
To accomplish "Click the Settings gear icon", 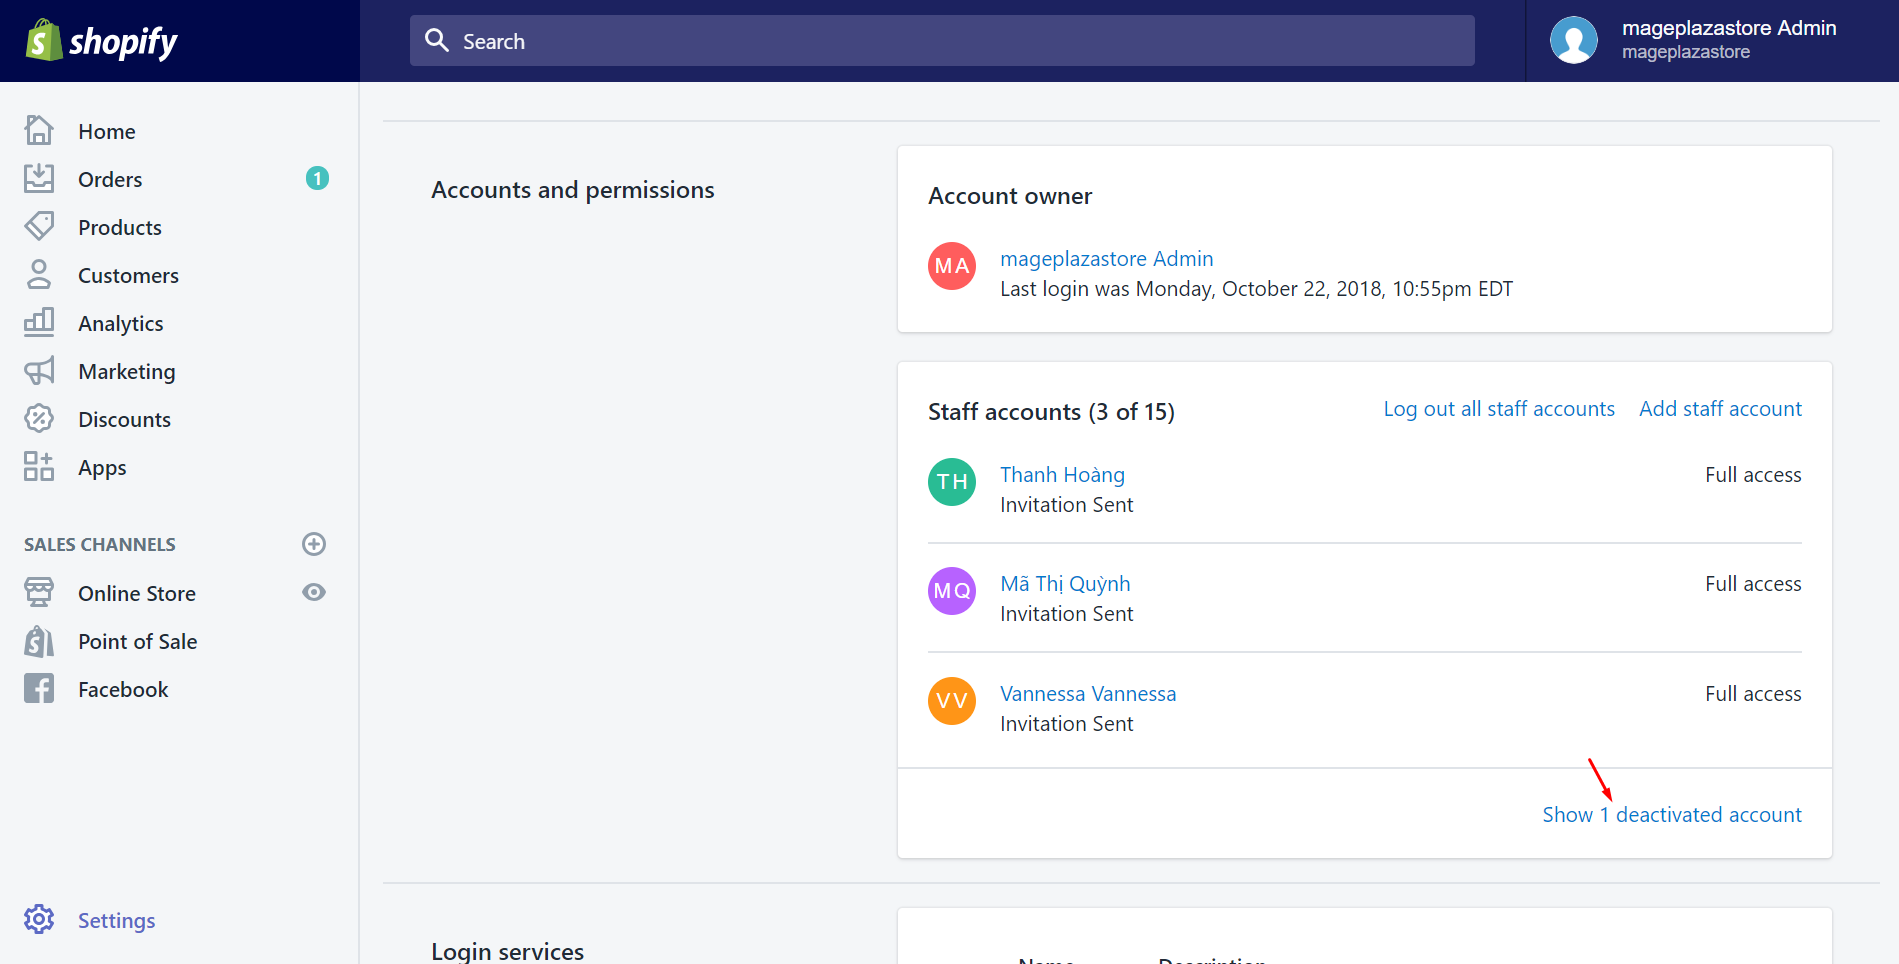I will tap(39, 919).
